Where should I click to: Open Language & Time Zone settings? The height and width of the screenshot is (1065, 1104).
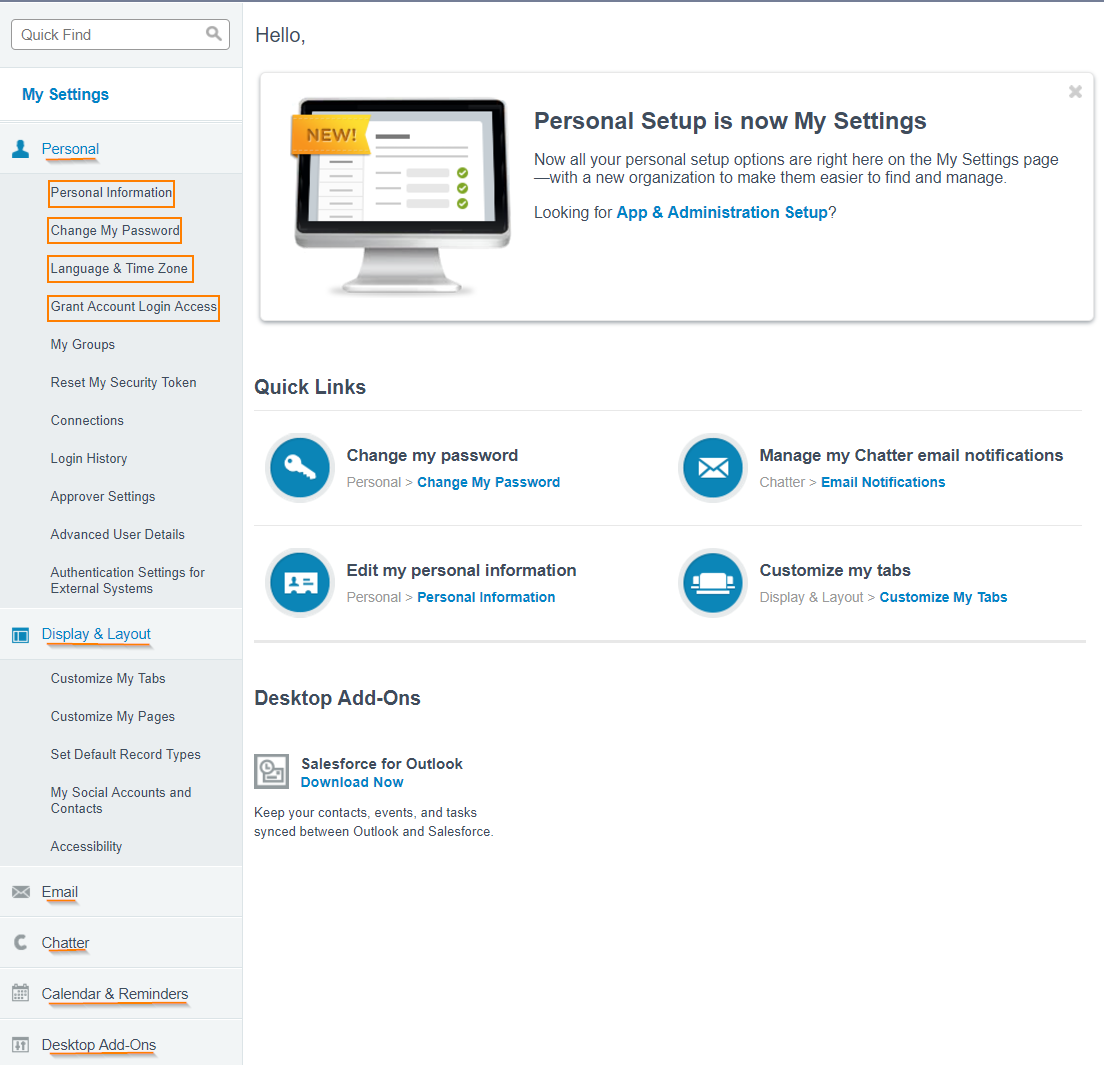(x=119, y=268)
